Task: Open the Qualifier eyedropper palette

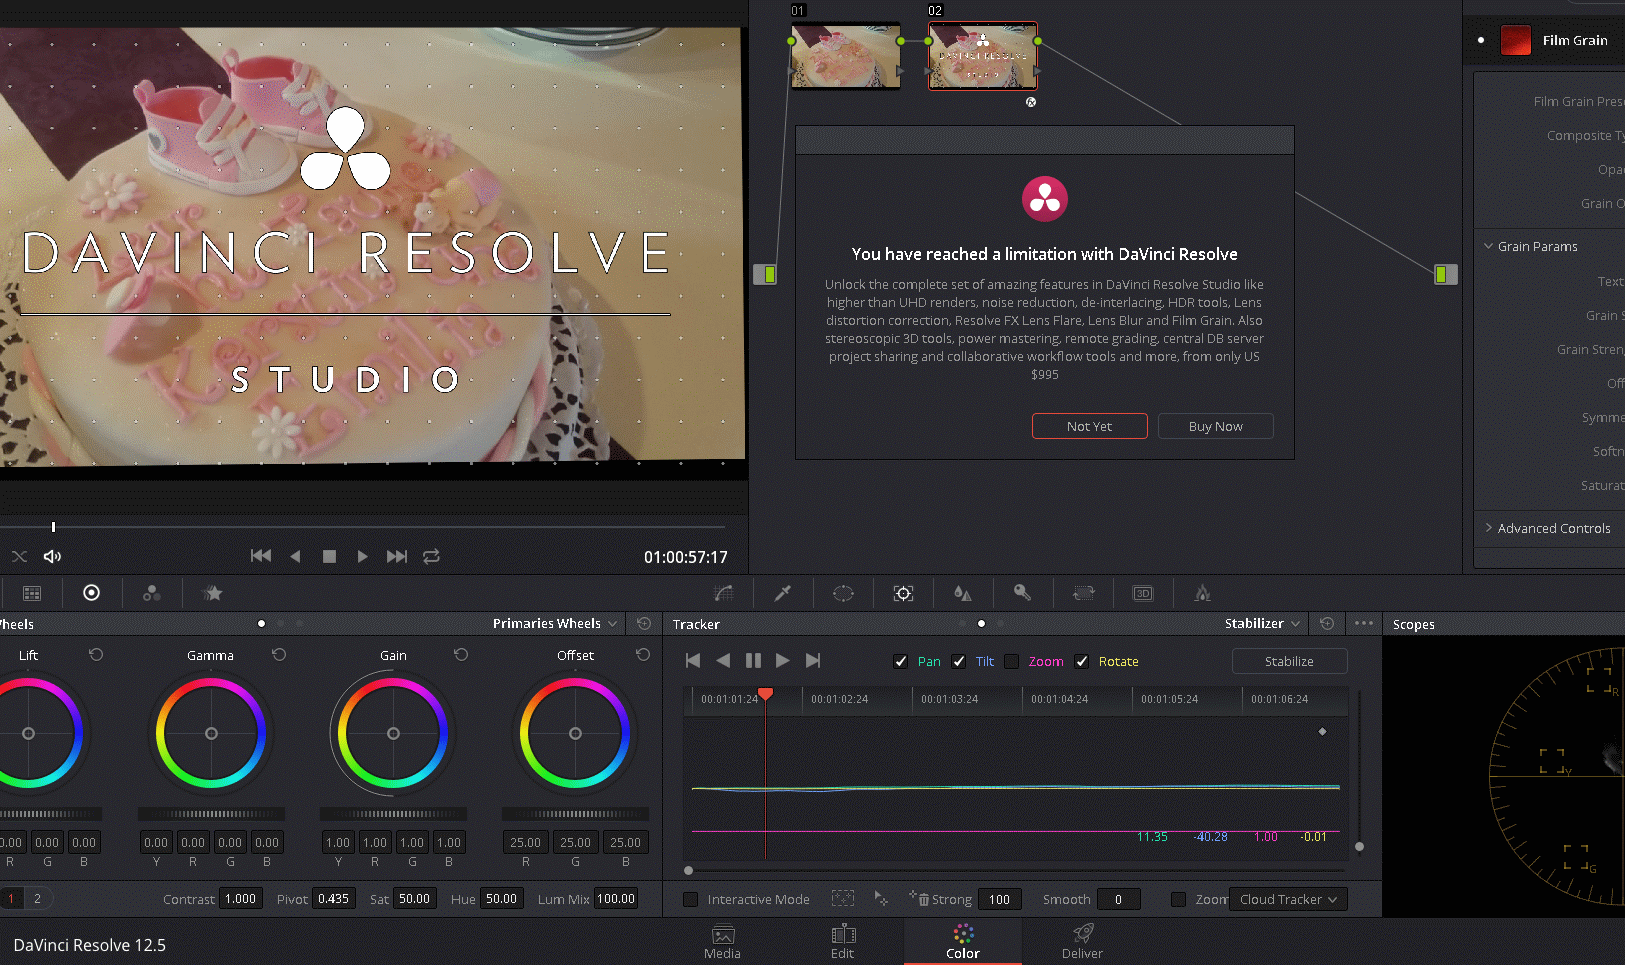Action: coord(783,593)
